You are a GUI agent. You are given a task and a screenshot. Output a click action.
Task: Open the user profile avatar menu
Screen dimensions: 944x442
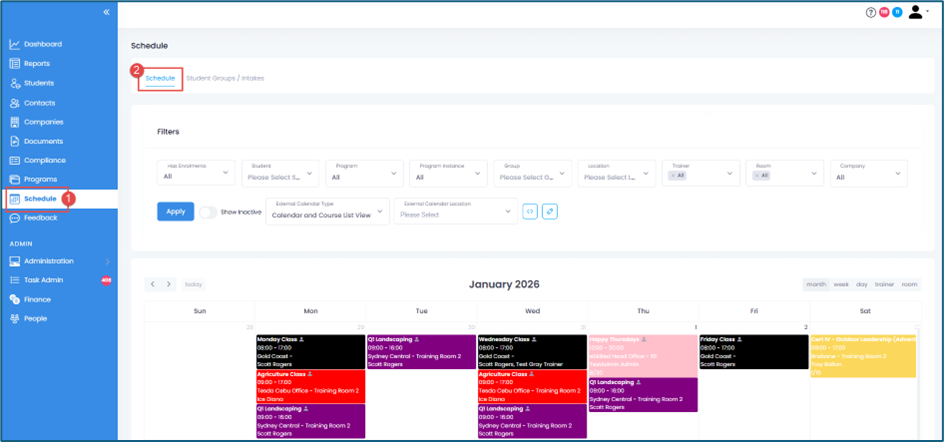[x=916, y=13]
